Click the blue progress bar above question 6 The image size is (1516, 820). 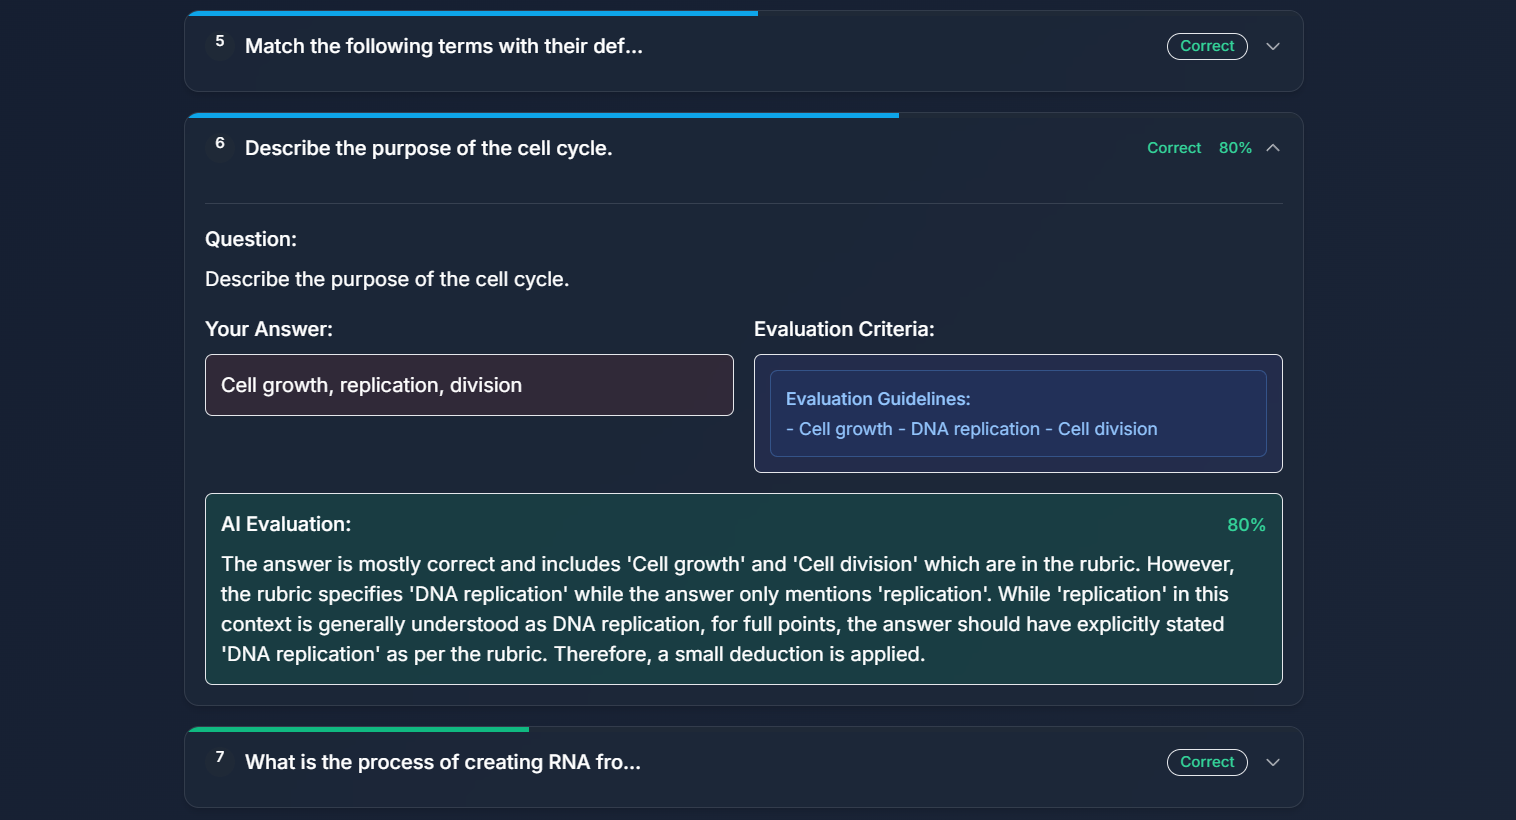point(540,115)
